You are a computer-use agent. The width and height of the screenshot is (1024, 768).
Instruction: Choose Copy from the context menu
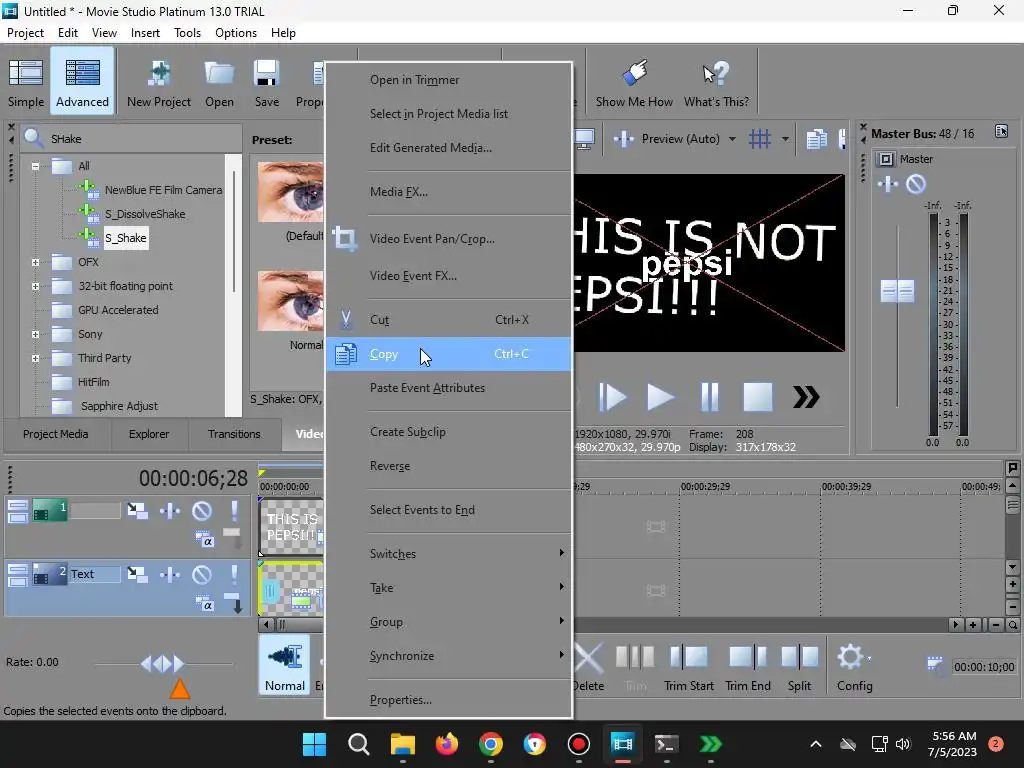(x=449, y=354)
